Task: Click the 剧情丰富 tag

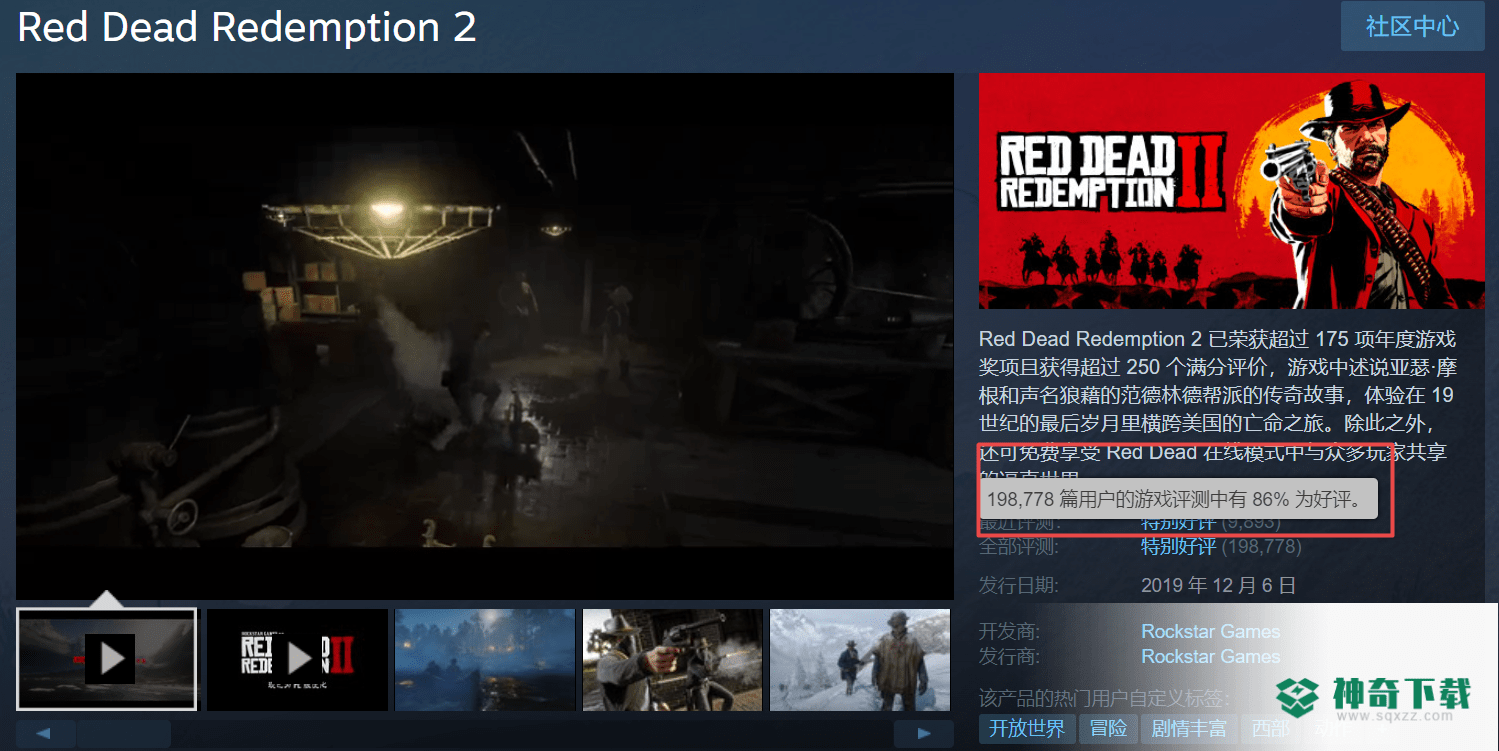Action: click(x=1189, y=728)
